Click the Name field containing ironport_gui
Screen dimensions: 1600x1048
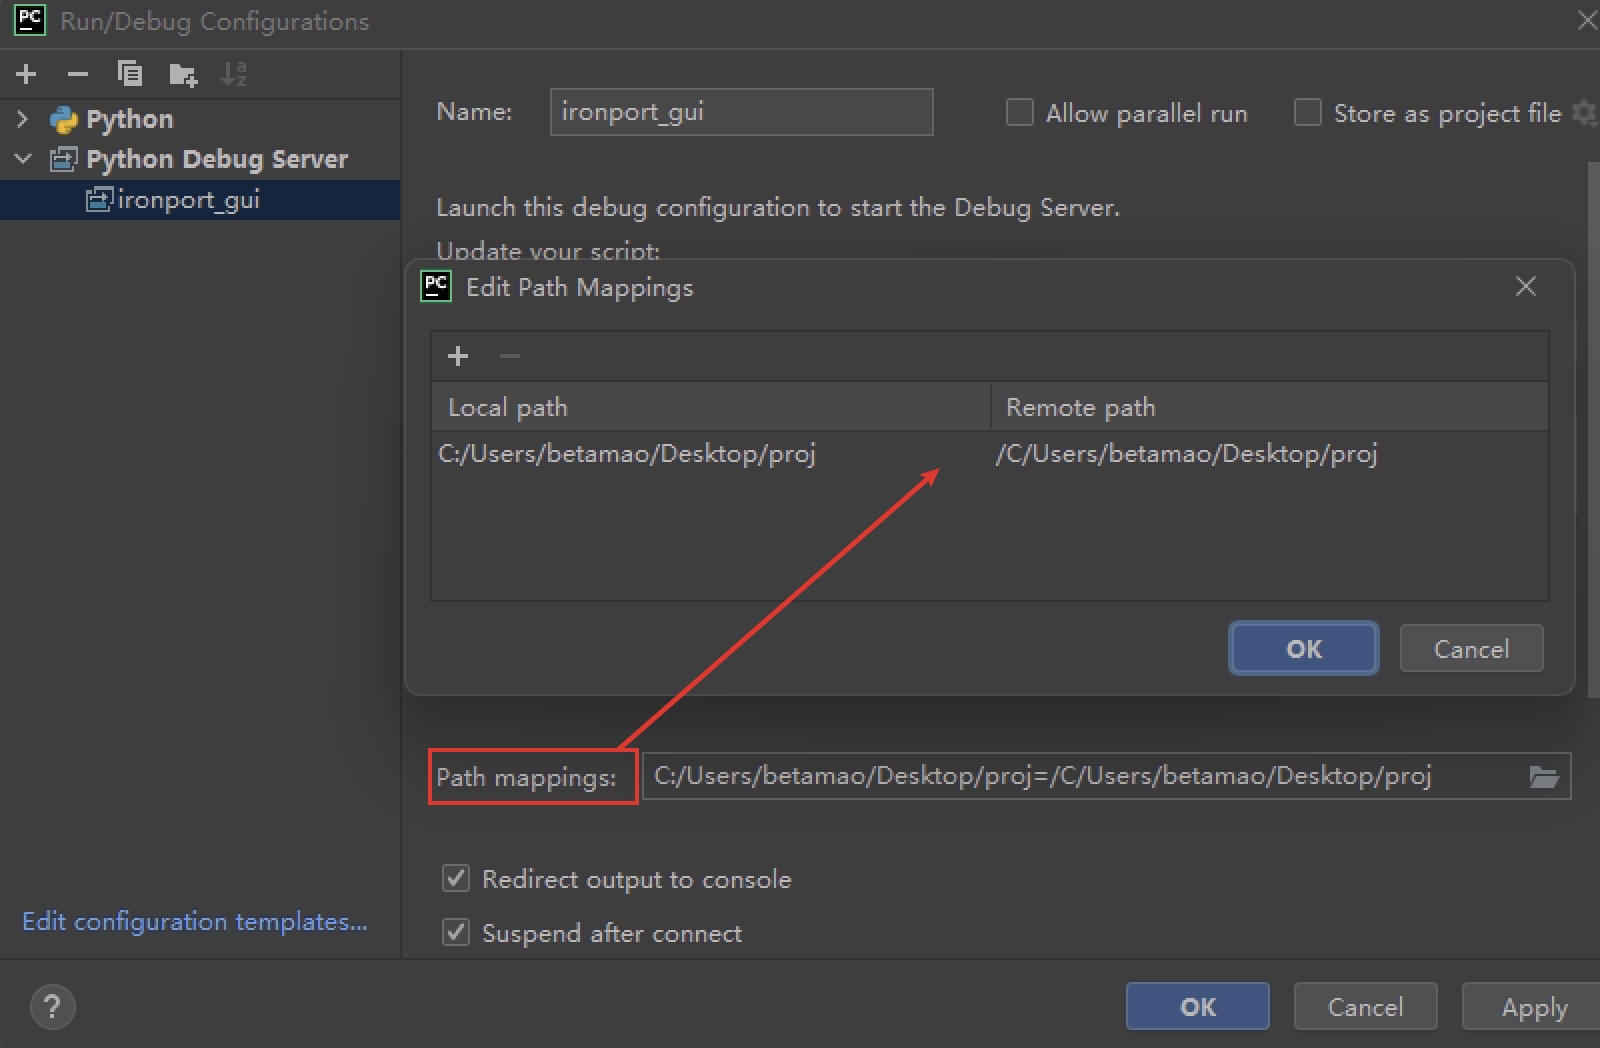point(741,112)
